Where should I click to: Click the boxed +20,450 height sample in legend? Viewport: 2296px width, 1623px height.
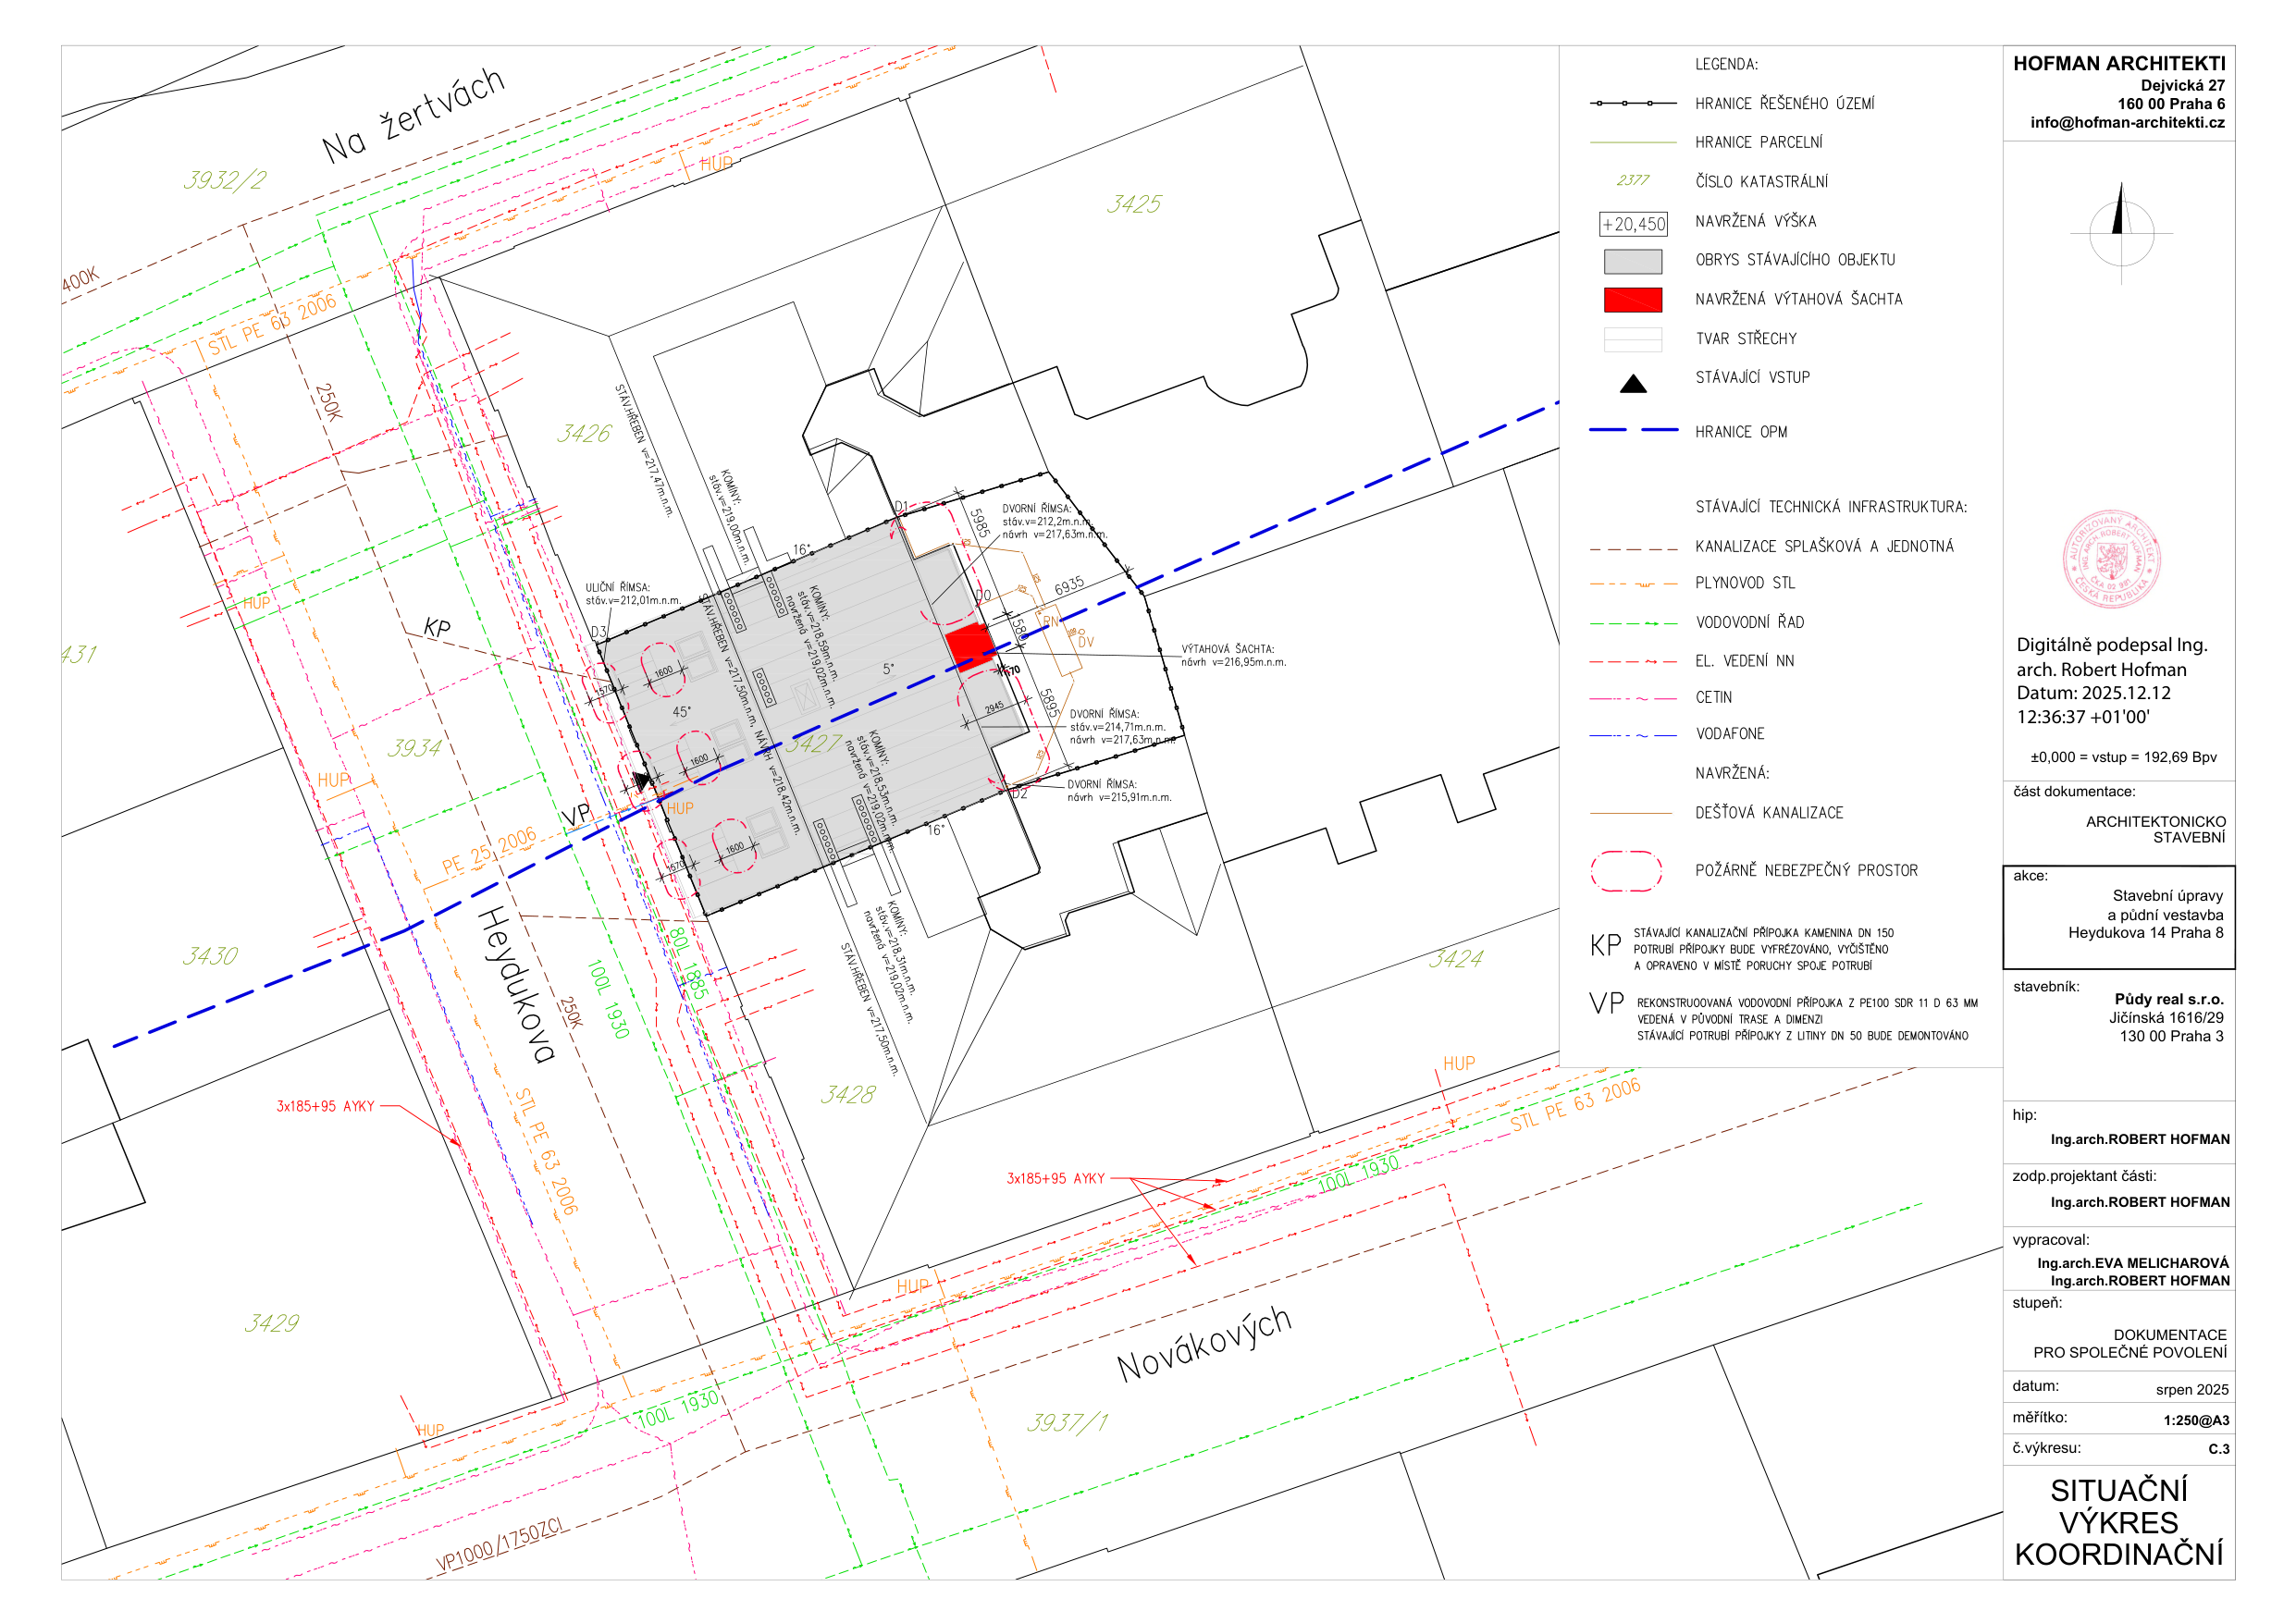[1633, 224]
